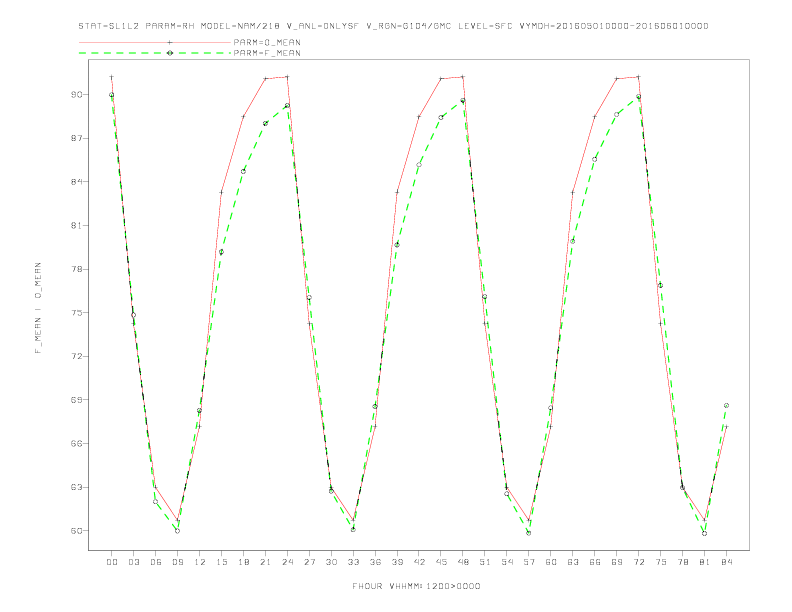Click the x-axis hour label 30
792x612 pixels.
(331, 562)
